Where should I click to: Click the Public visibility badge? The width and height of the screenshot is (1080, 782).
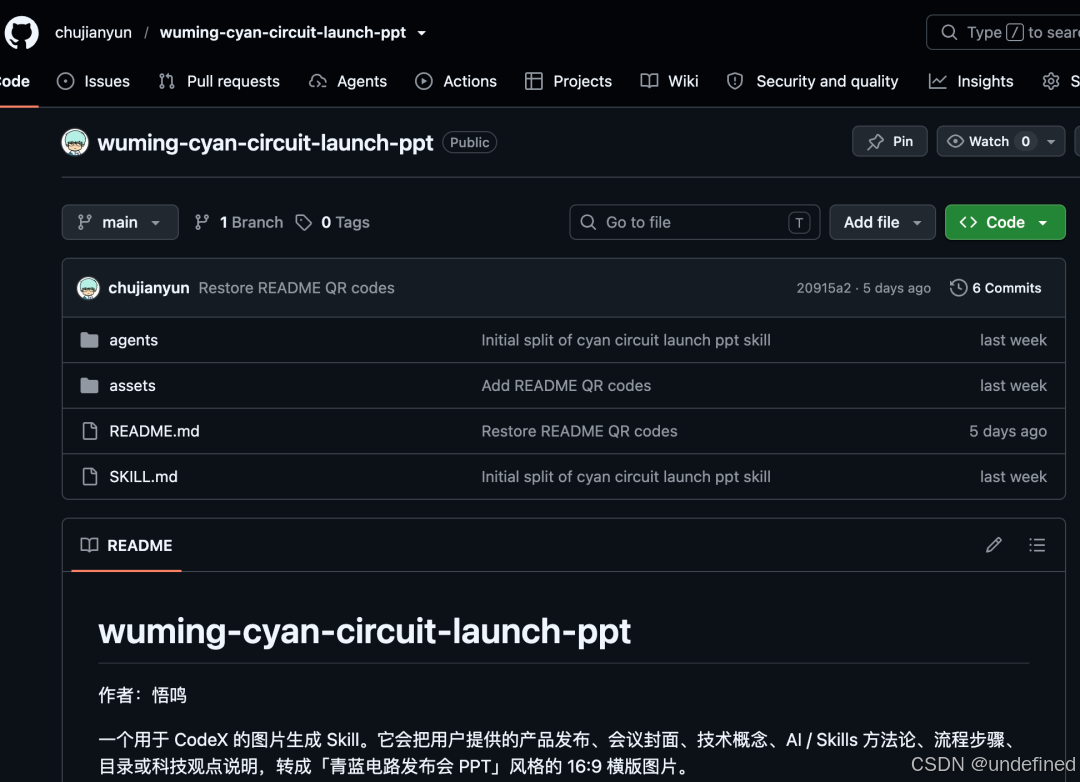coord(470,143)
